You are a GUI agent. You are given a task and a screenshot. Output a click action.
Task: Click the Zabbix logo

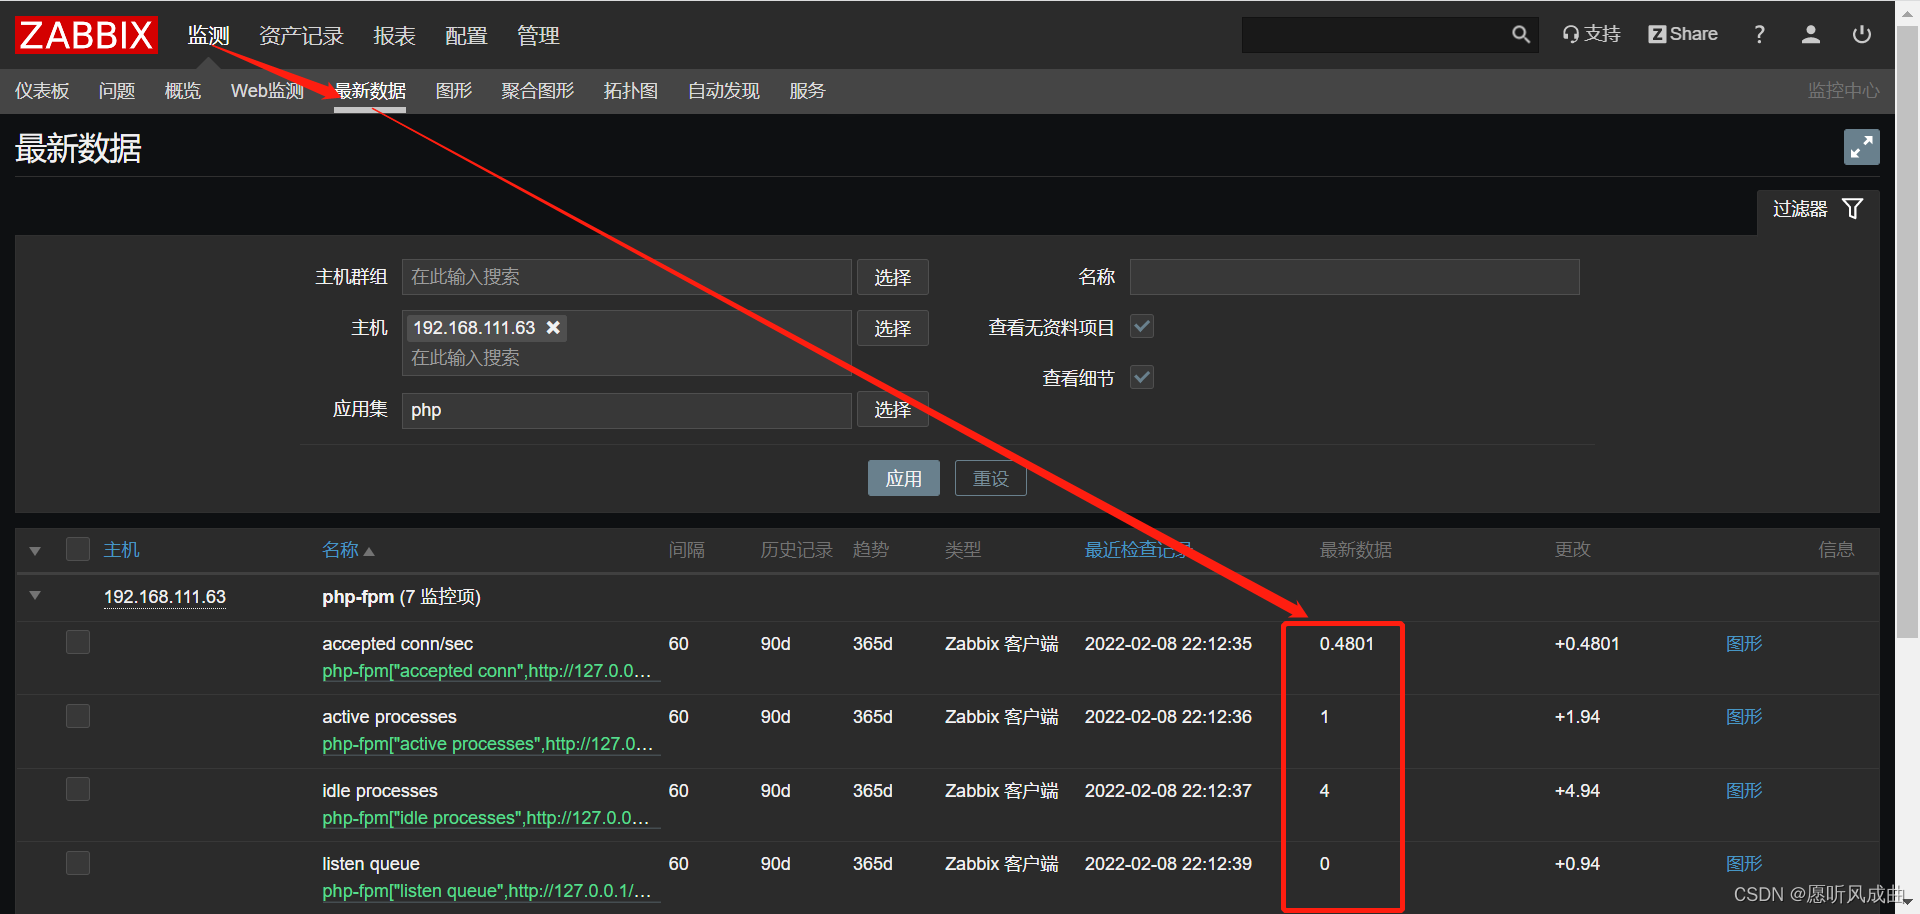pos(86,35)
